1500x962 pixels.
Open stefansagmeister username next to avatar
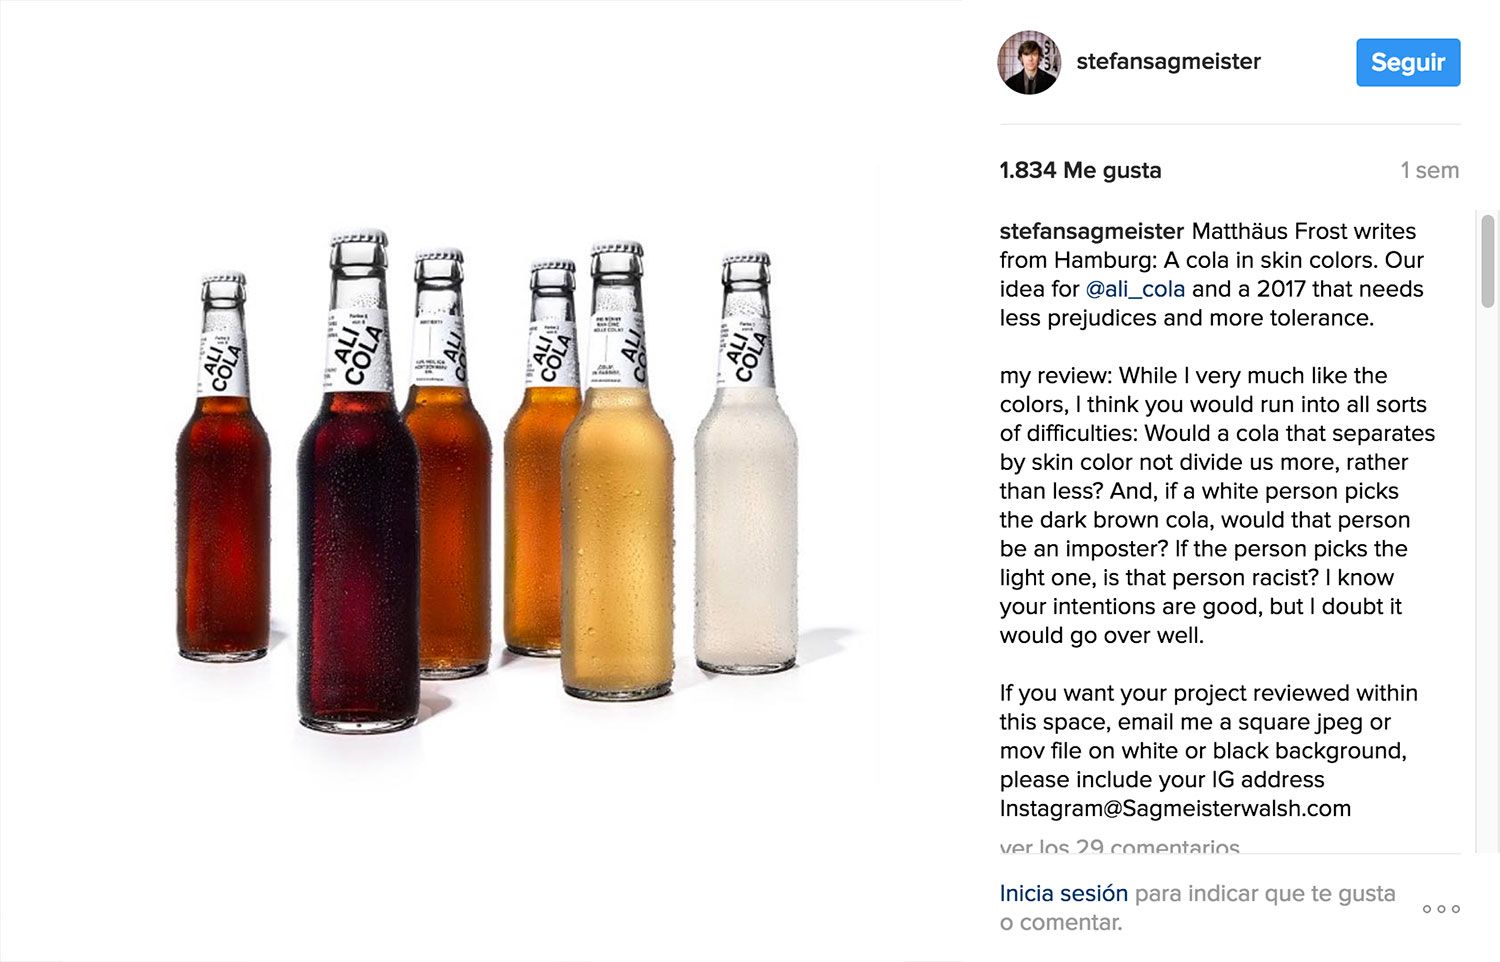[1168, 62]
